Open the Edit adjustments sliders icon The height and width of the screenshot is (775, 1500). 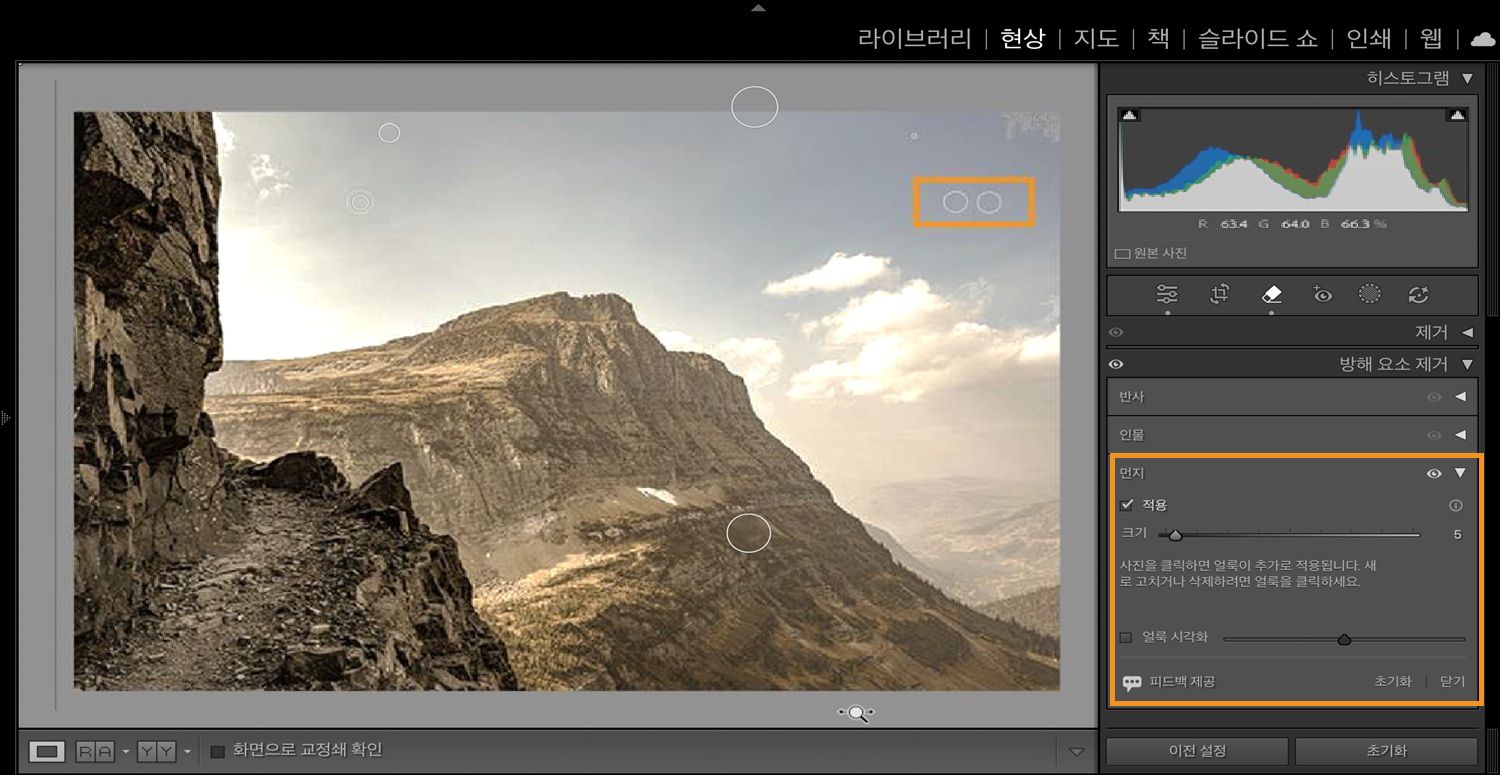pyautogui.click(x=1167, y=294)
